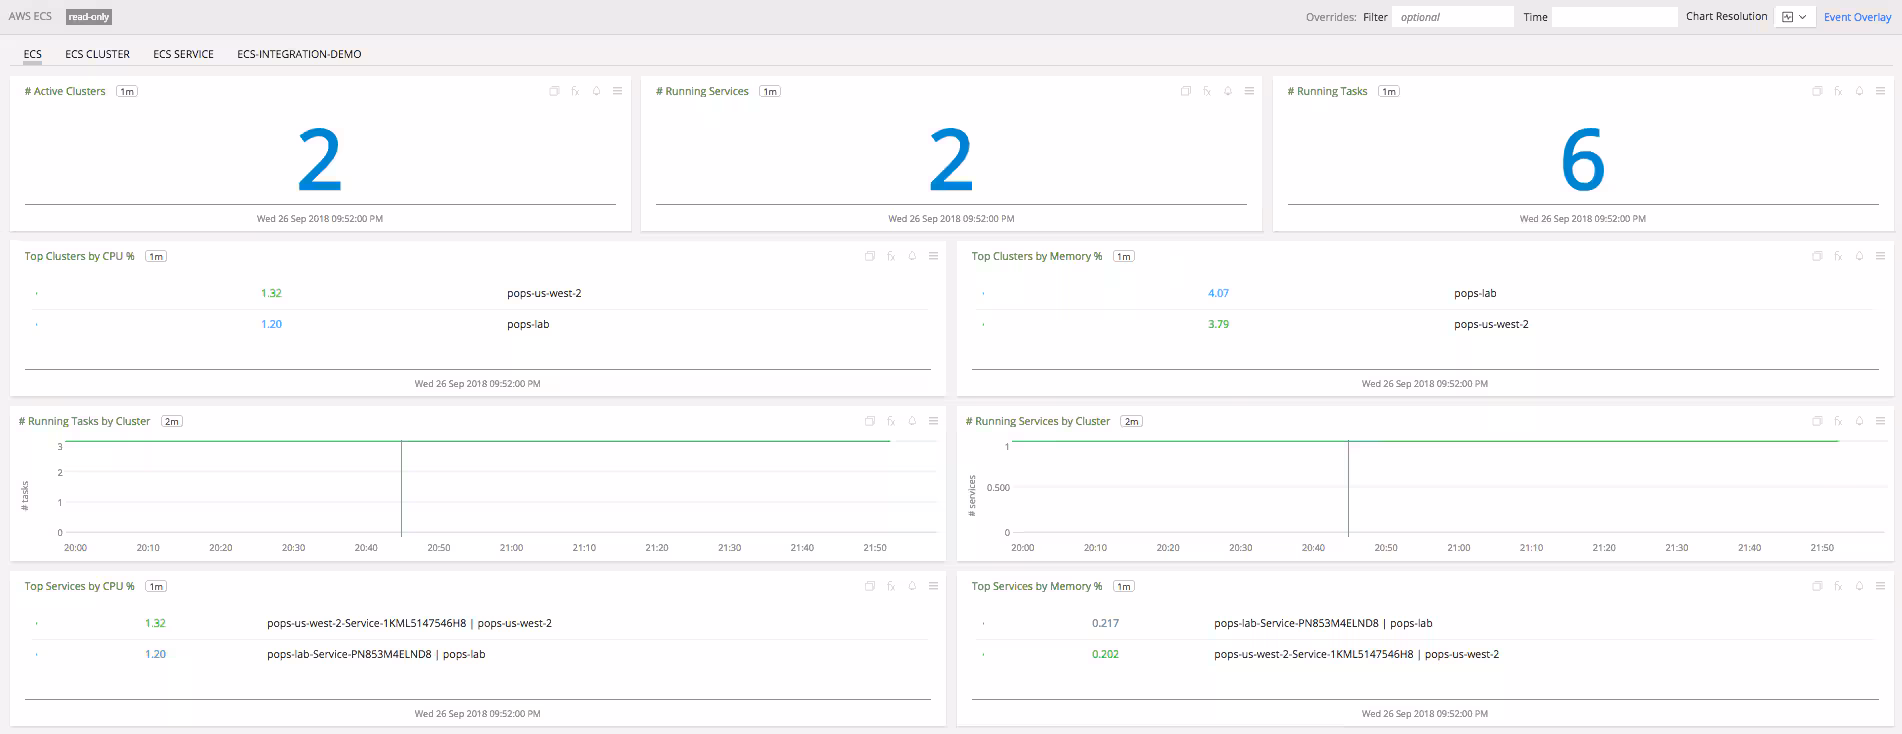Open actions menu for Top Clusters by Memory %
Screen dimensions: 1902x734
coord(1880,256)
